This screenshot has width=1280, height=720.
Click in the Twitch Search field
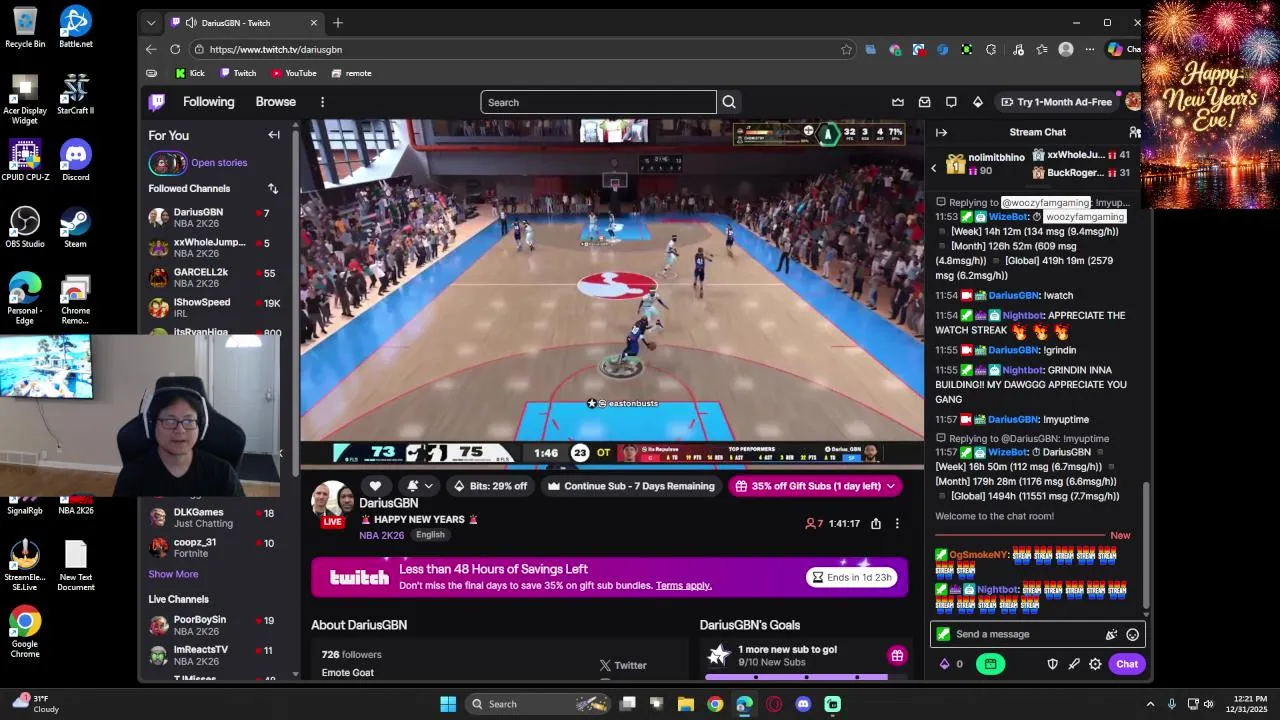[598, 102]
